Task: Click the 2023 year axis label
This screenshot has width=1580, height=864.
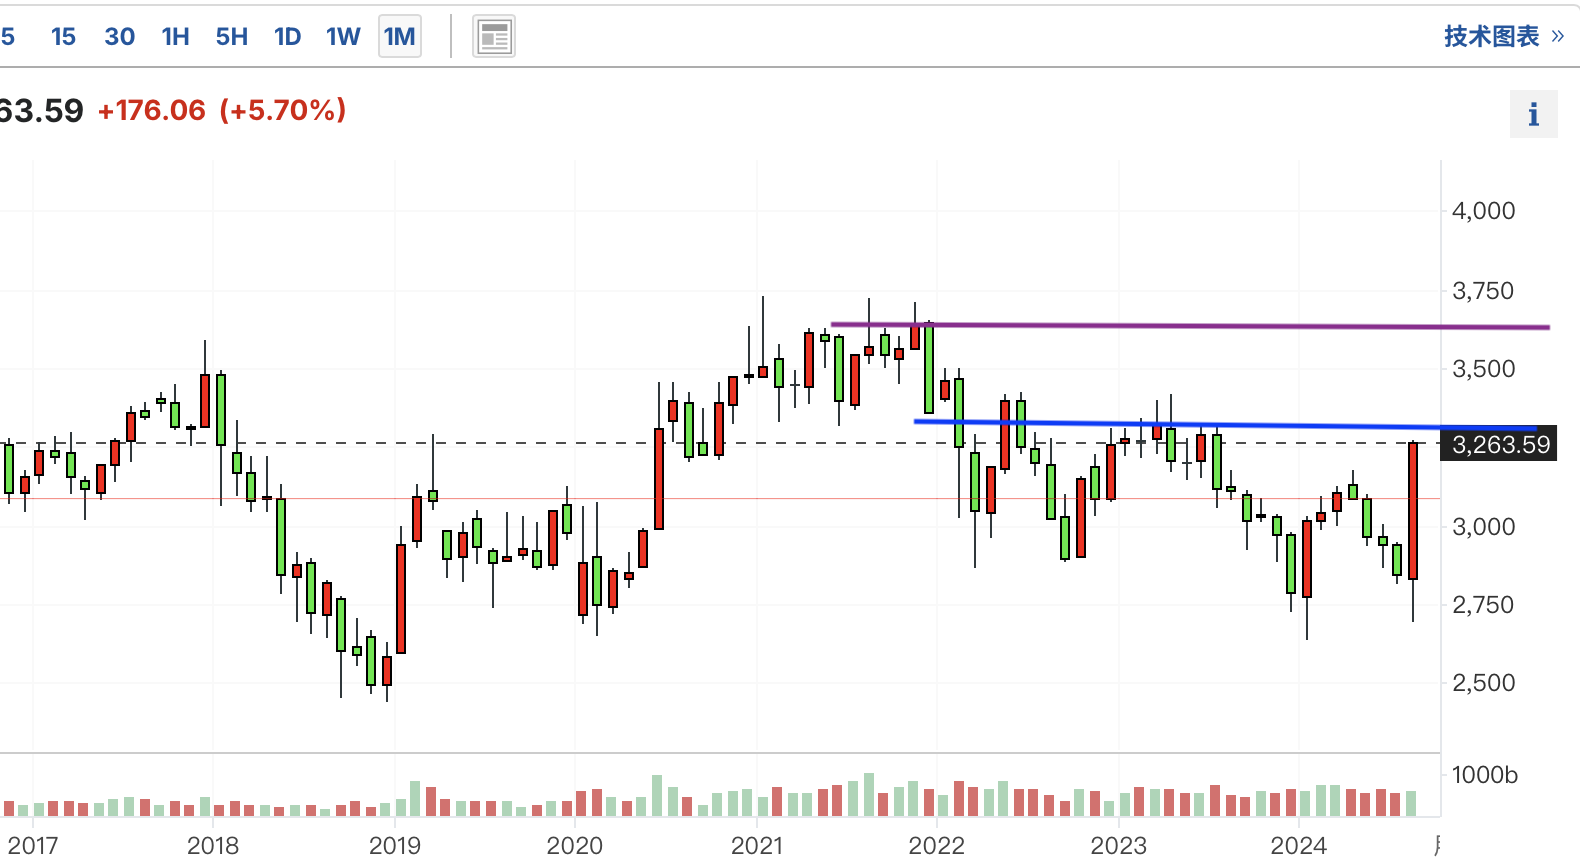Action: [1118, 846]
